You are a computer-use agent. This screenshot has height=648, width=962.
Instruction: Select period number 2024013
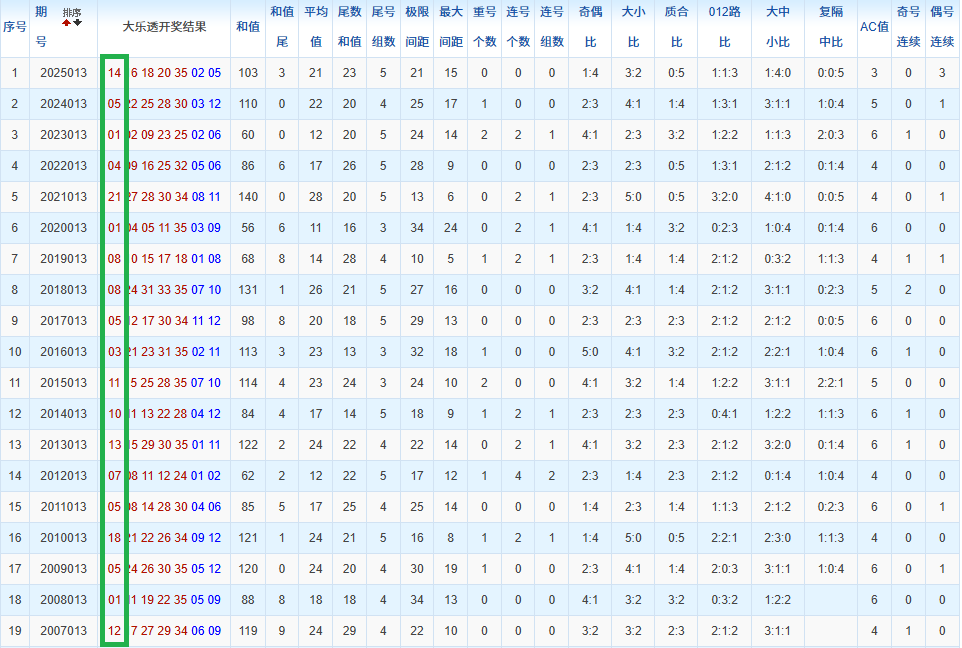tap(64, 104)
